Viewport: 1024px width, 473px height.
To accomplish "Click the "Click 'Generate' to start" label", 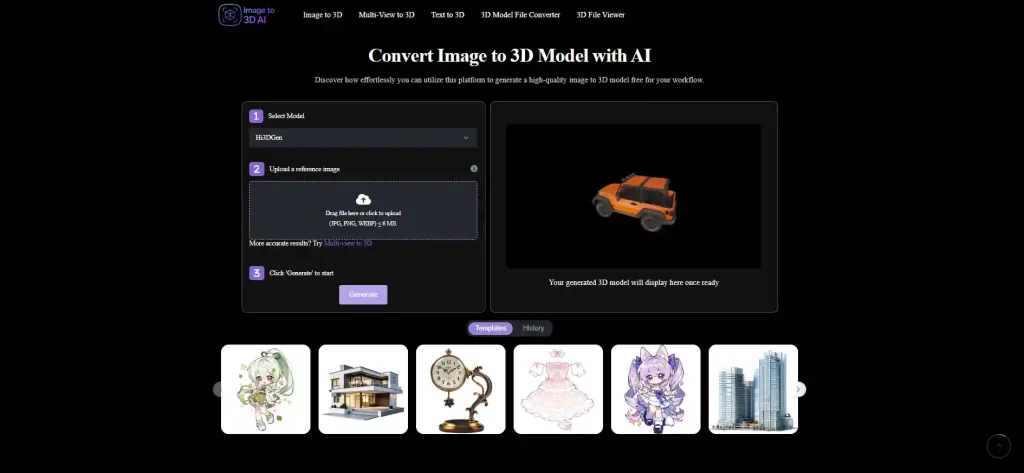I will [x=301, y=273].
